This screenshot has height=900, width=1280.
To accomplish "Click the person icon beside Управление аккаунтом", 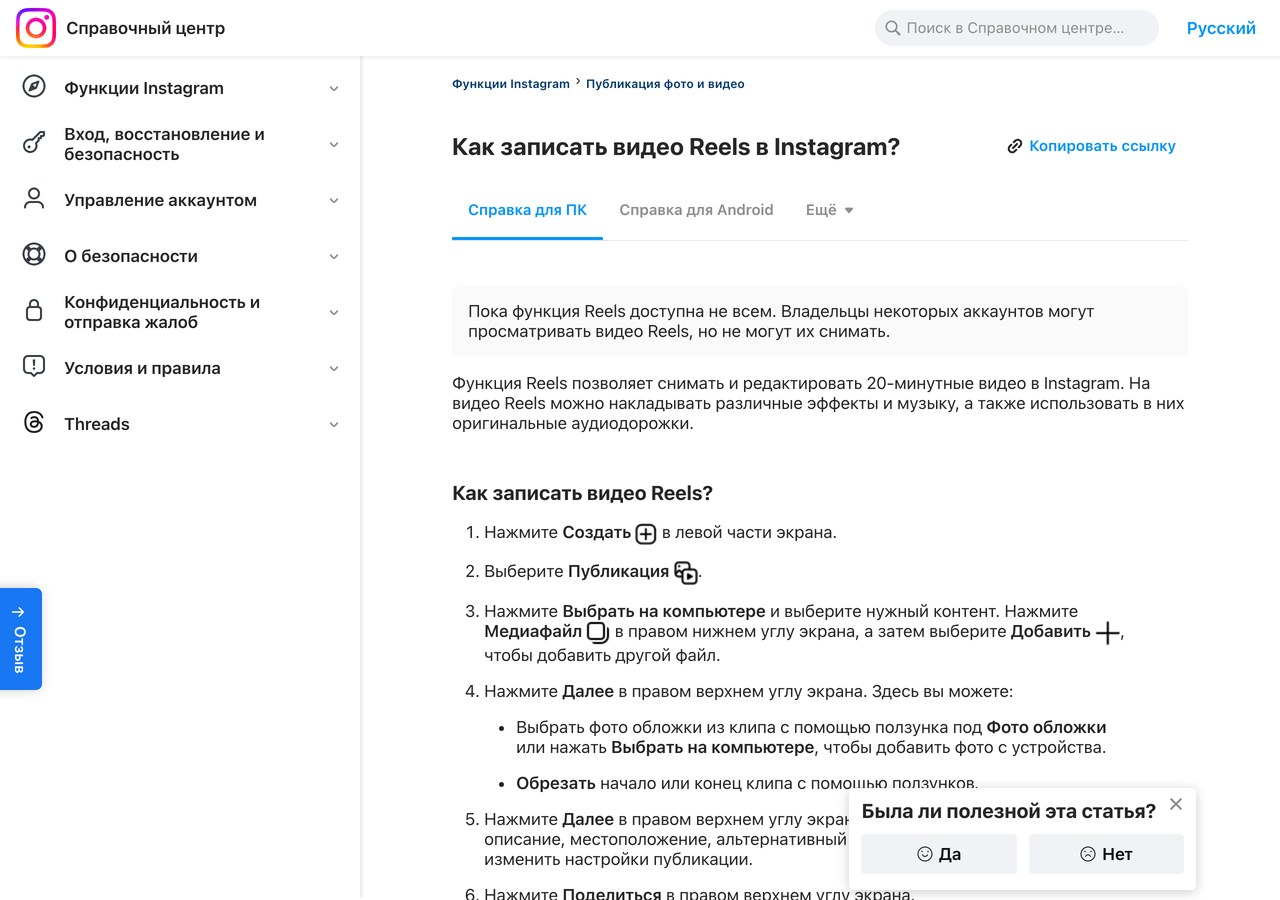I will tap(34, 199).
